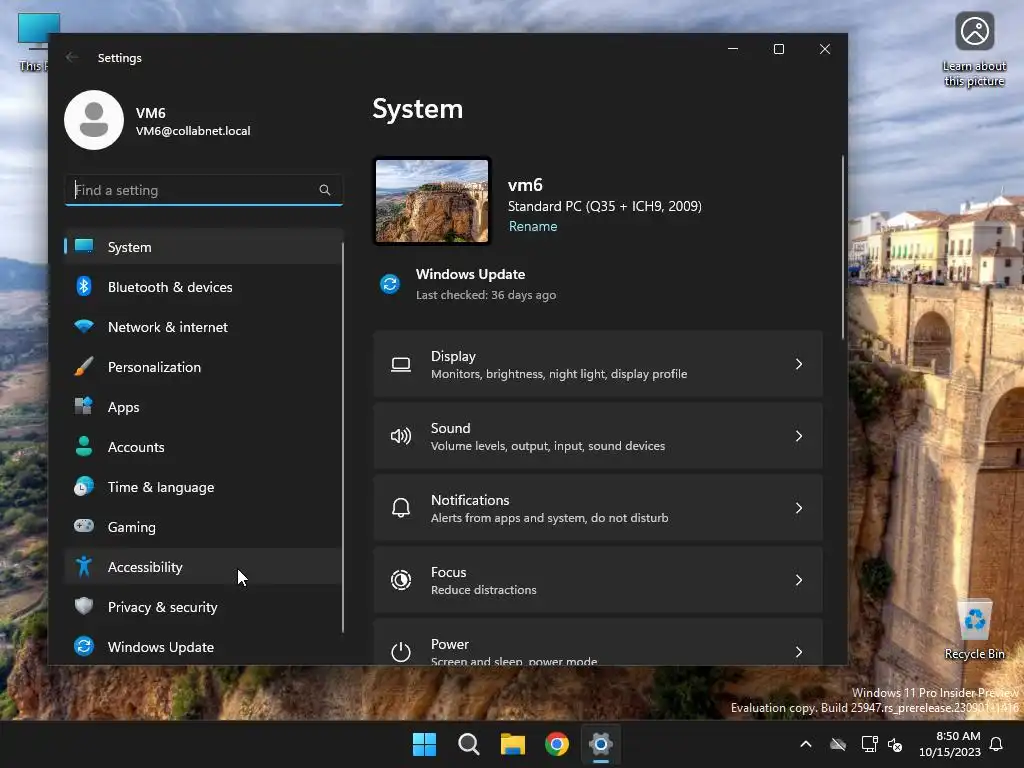
Task: Click Learn about this picture icon
Action: (974, 51)
